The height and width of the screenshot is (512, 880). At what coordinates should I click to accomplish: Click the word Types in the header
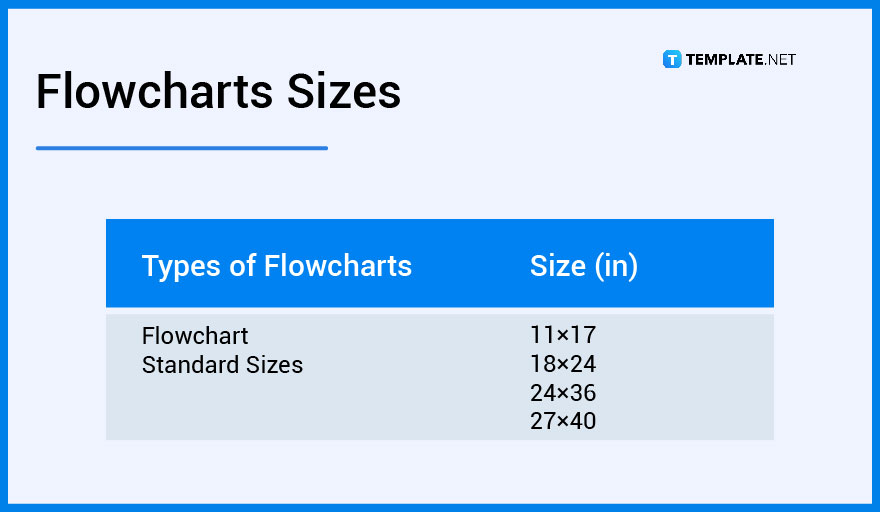coord(181,266)
